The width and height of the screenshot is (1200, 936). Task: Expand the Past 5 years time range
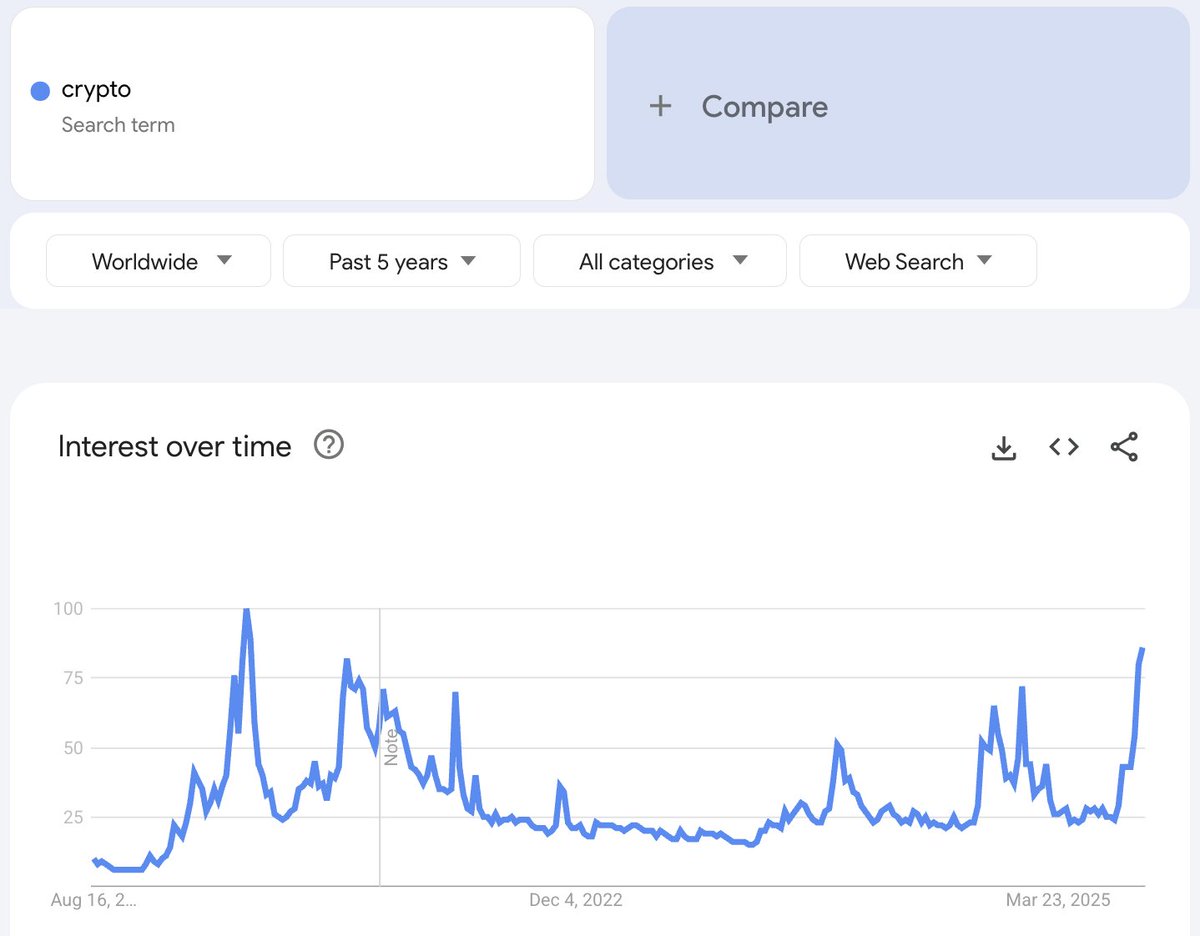(x=402, y=261)
